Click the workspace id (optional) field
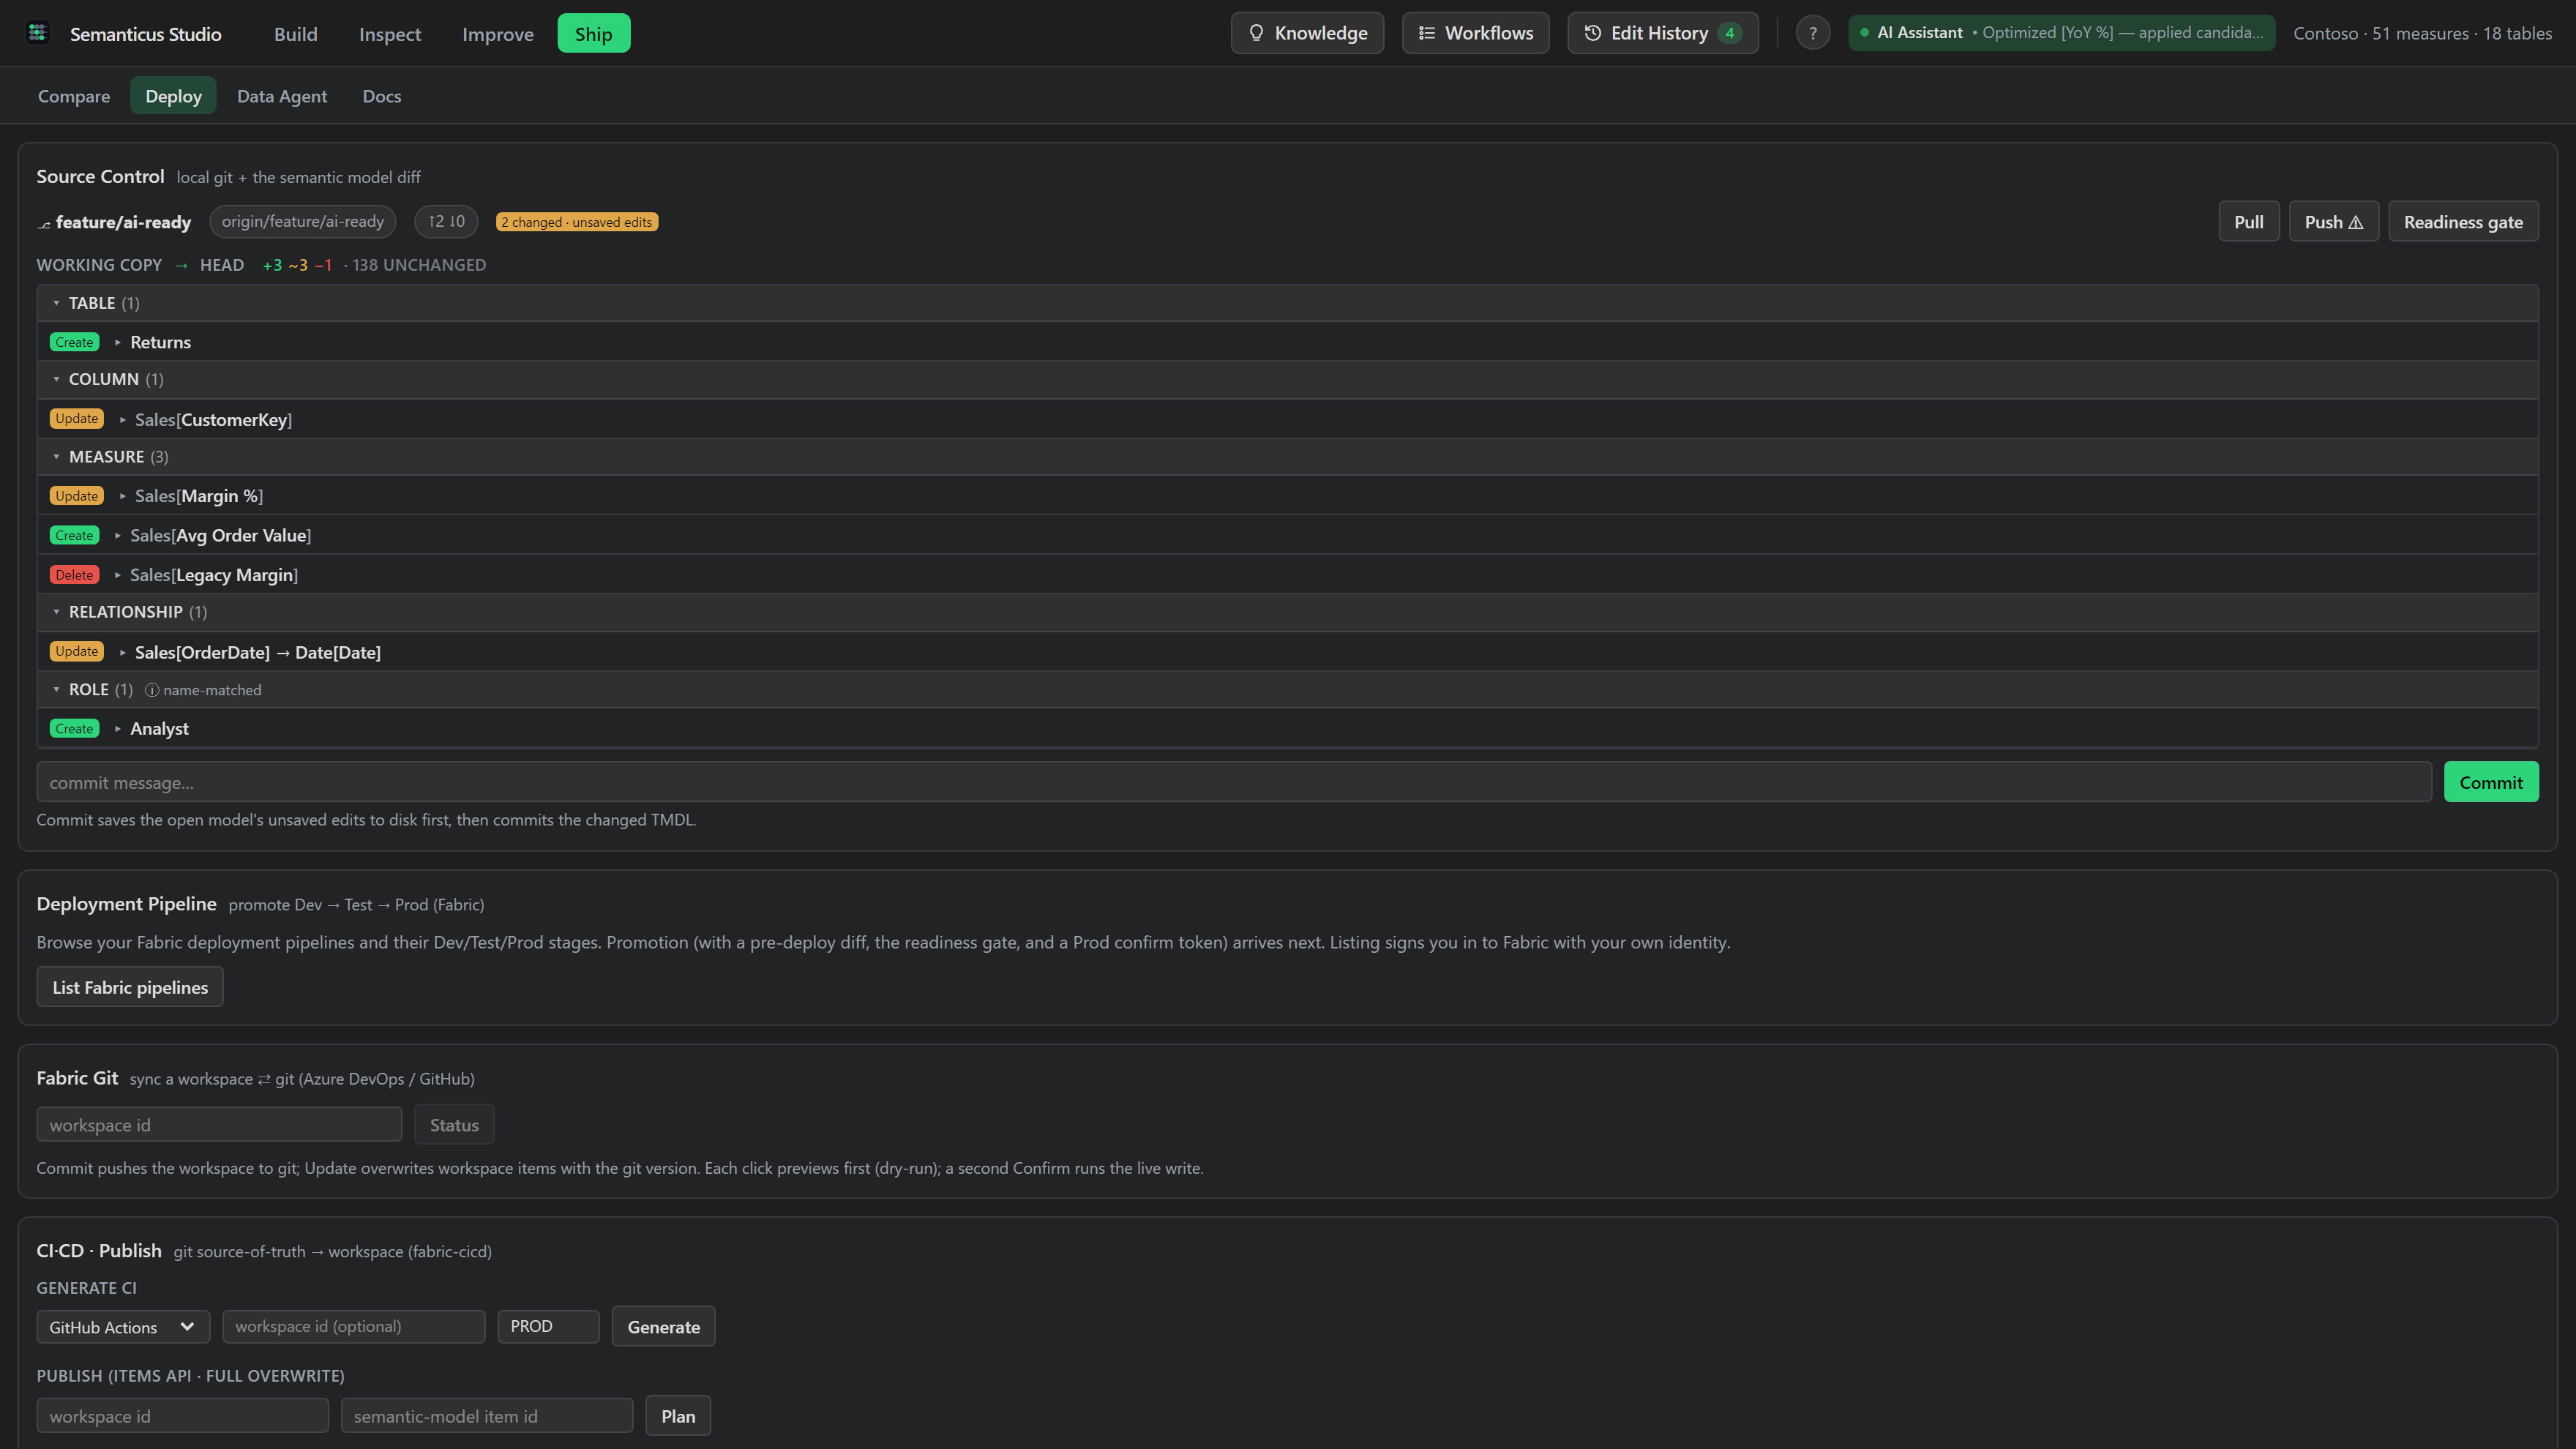The height and width of the screenshot is (1449, 2576). click(353, 1327)
